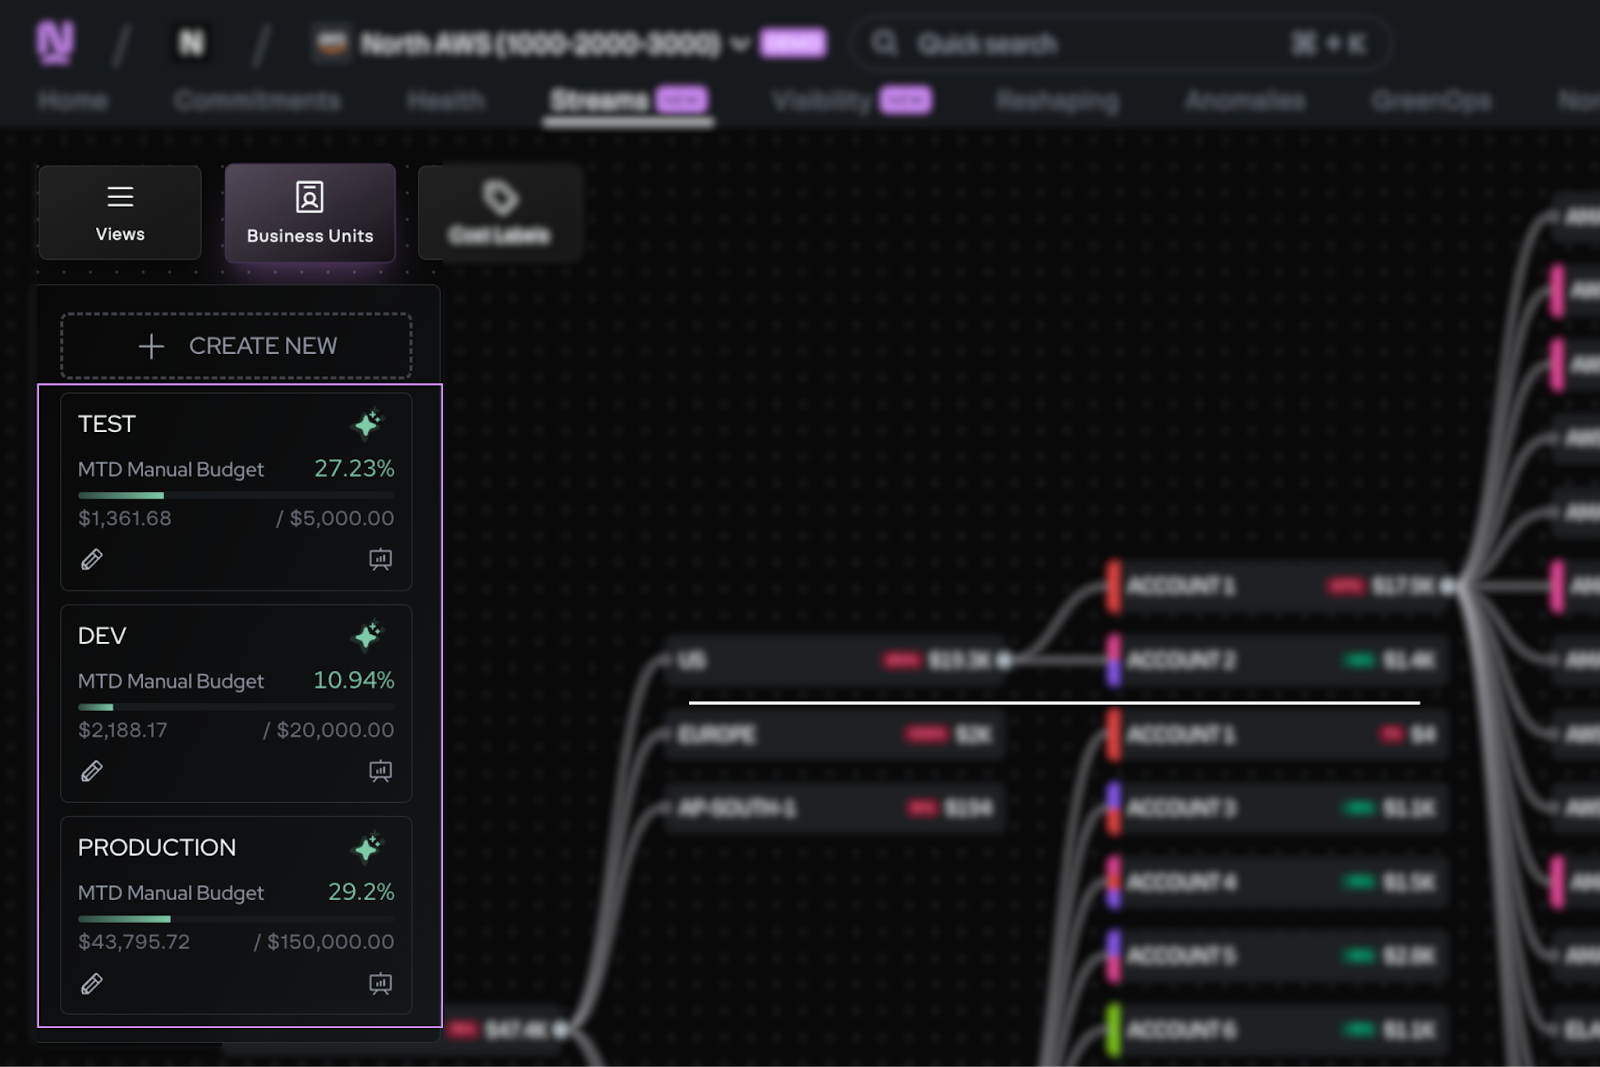Click the purple badge beside the account name

point(793,42)
